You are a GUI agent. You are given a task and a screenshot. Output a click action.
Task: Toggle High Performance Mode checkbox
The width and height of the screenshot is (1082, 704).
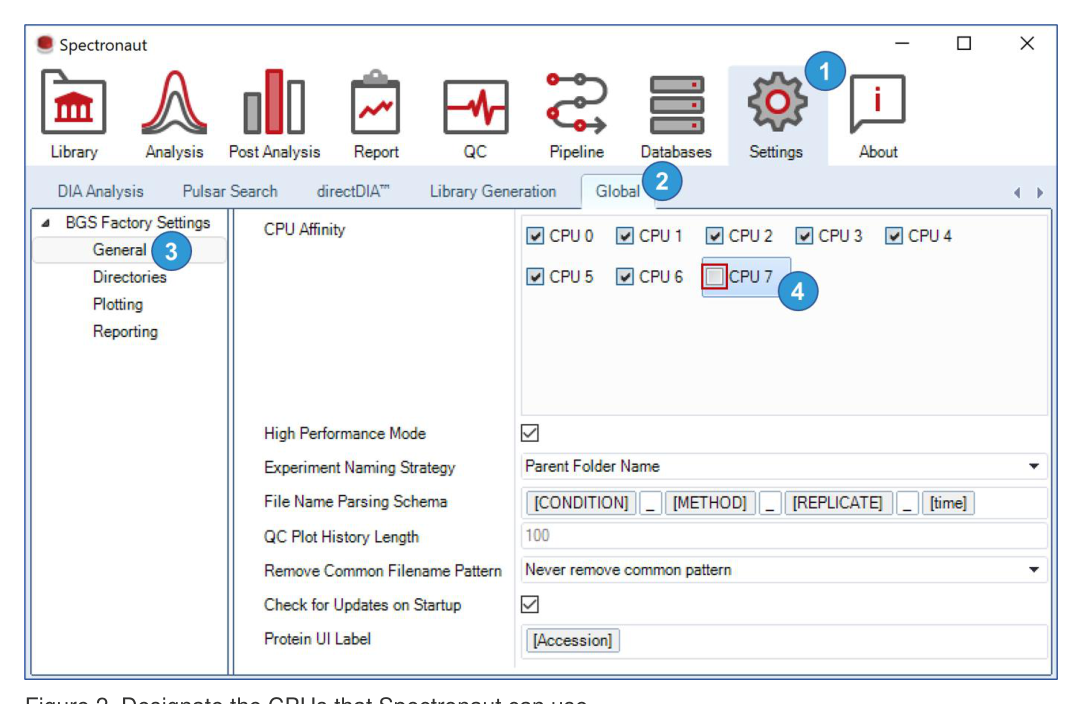click(530, 433)
